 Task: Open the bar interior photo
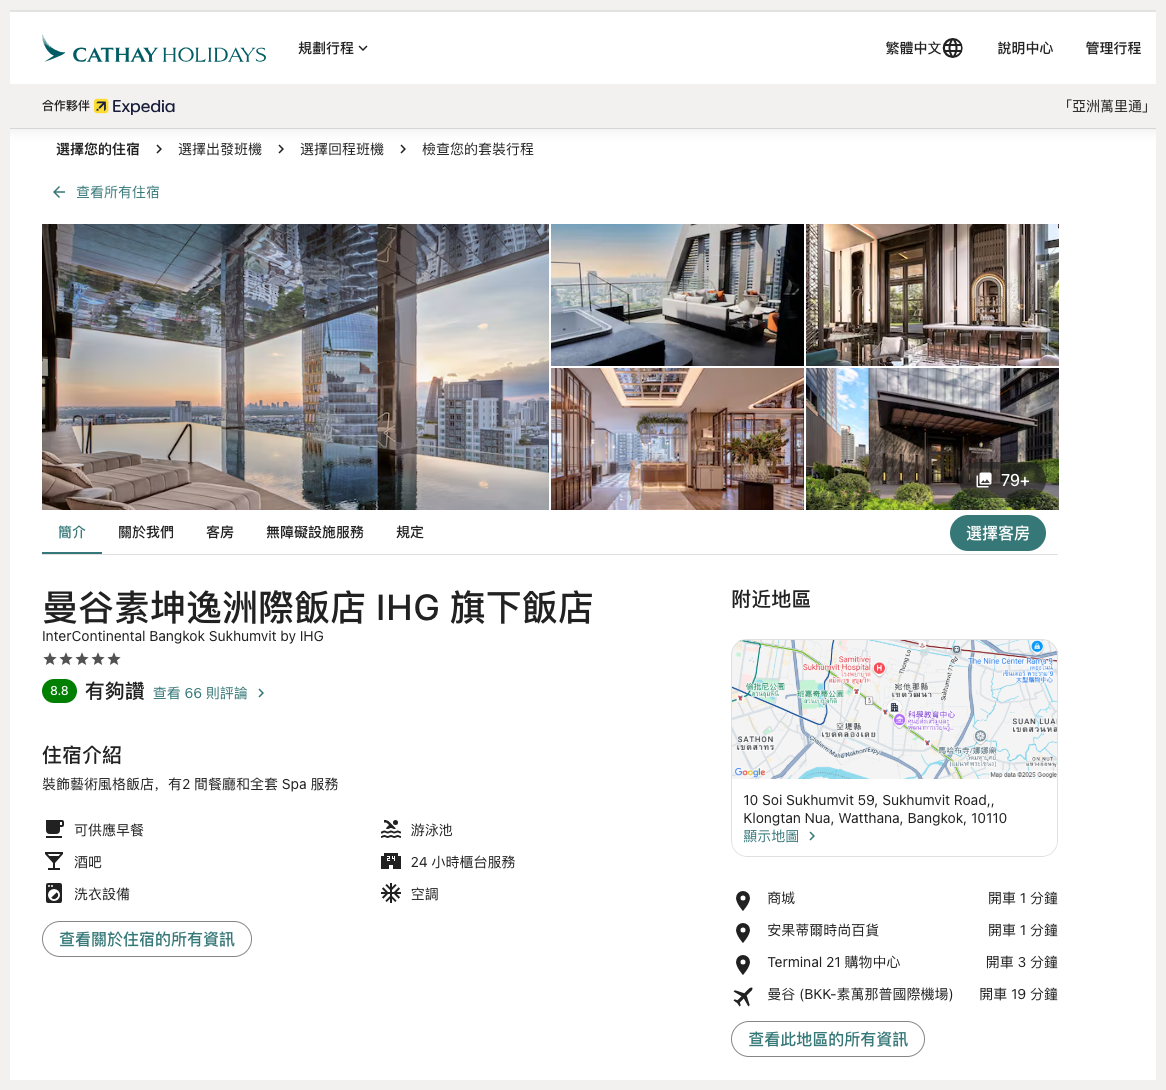933,294
